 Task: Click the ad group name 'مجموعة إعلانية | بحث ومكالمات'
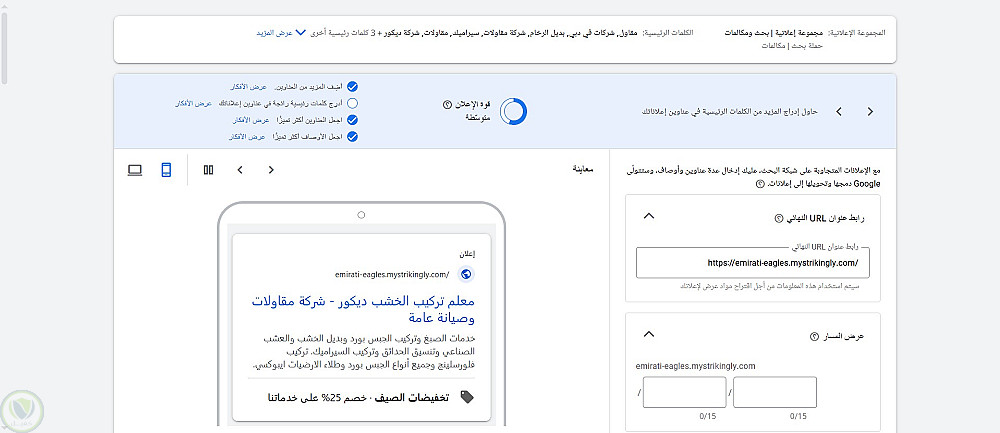pyautogui.click(x=774, y=32)
